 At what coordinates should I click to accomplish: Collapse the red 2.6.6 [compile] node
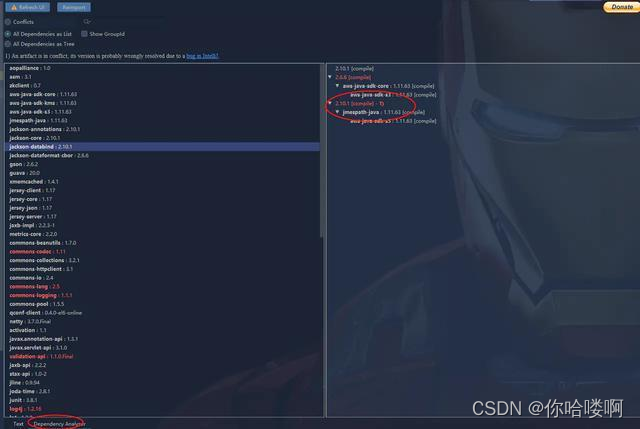click(x=330, y=77)
